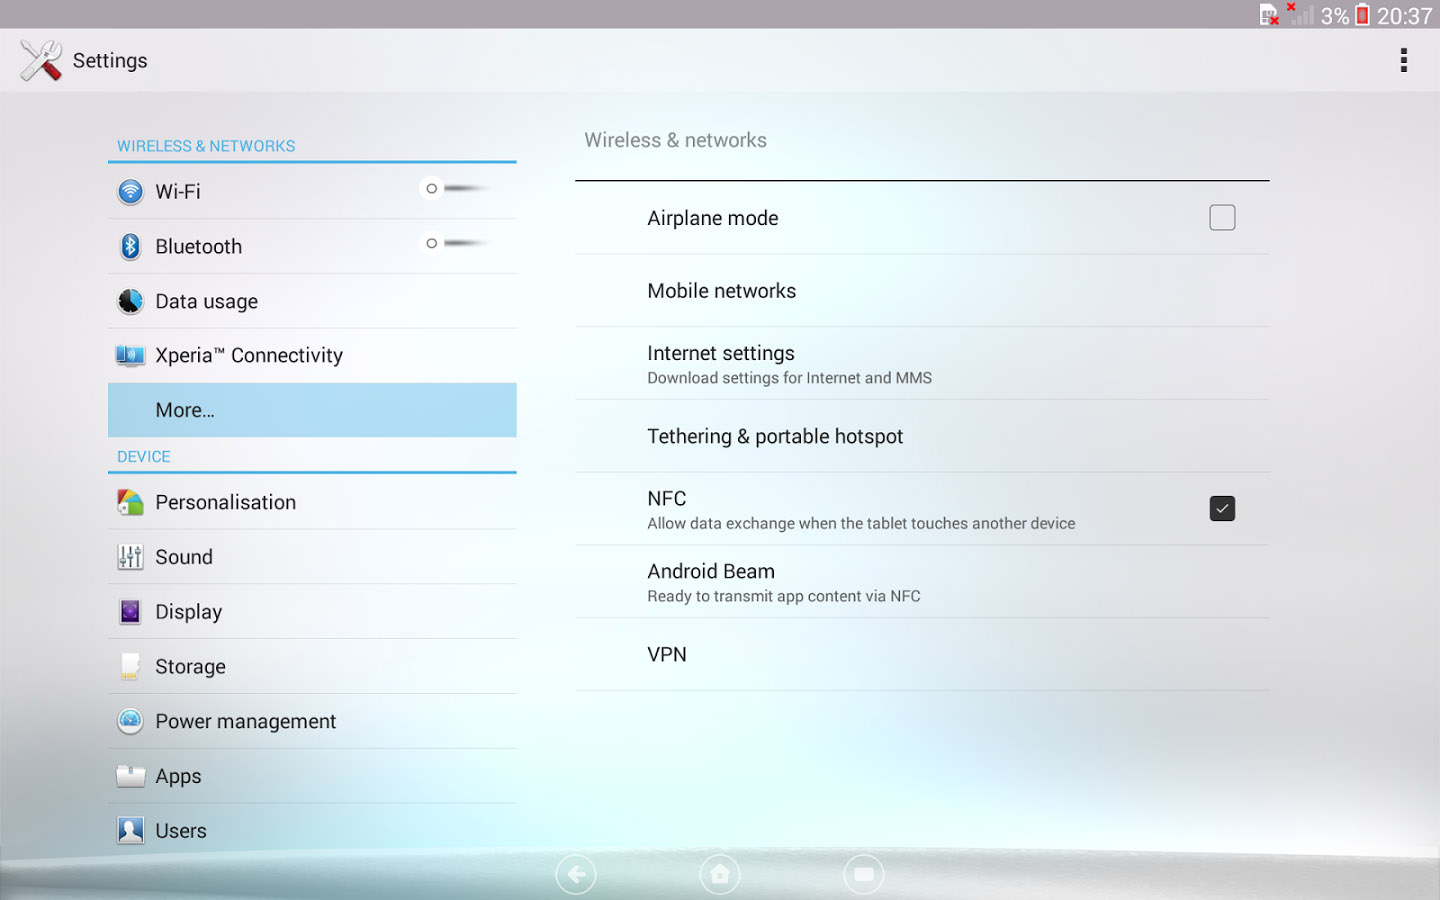Screen dimensions: 1440x900
Task: Open the Wi-Fi settings icon
Action: tap(130, 191)
